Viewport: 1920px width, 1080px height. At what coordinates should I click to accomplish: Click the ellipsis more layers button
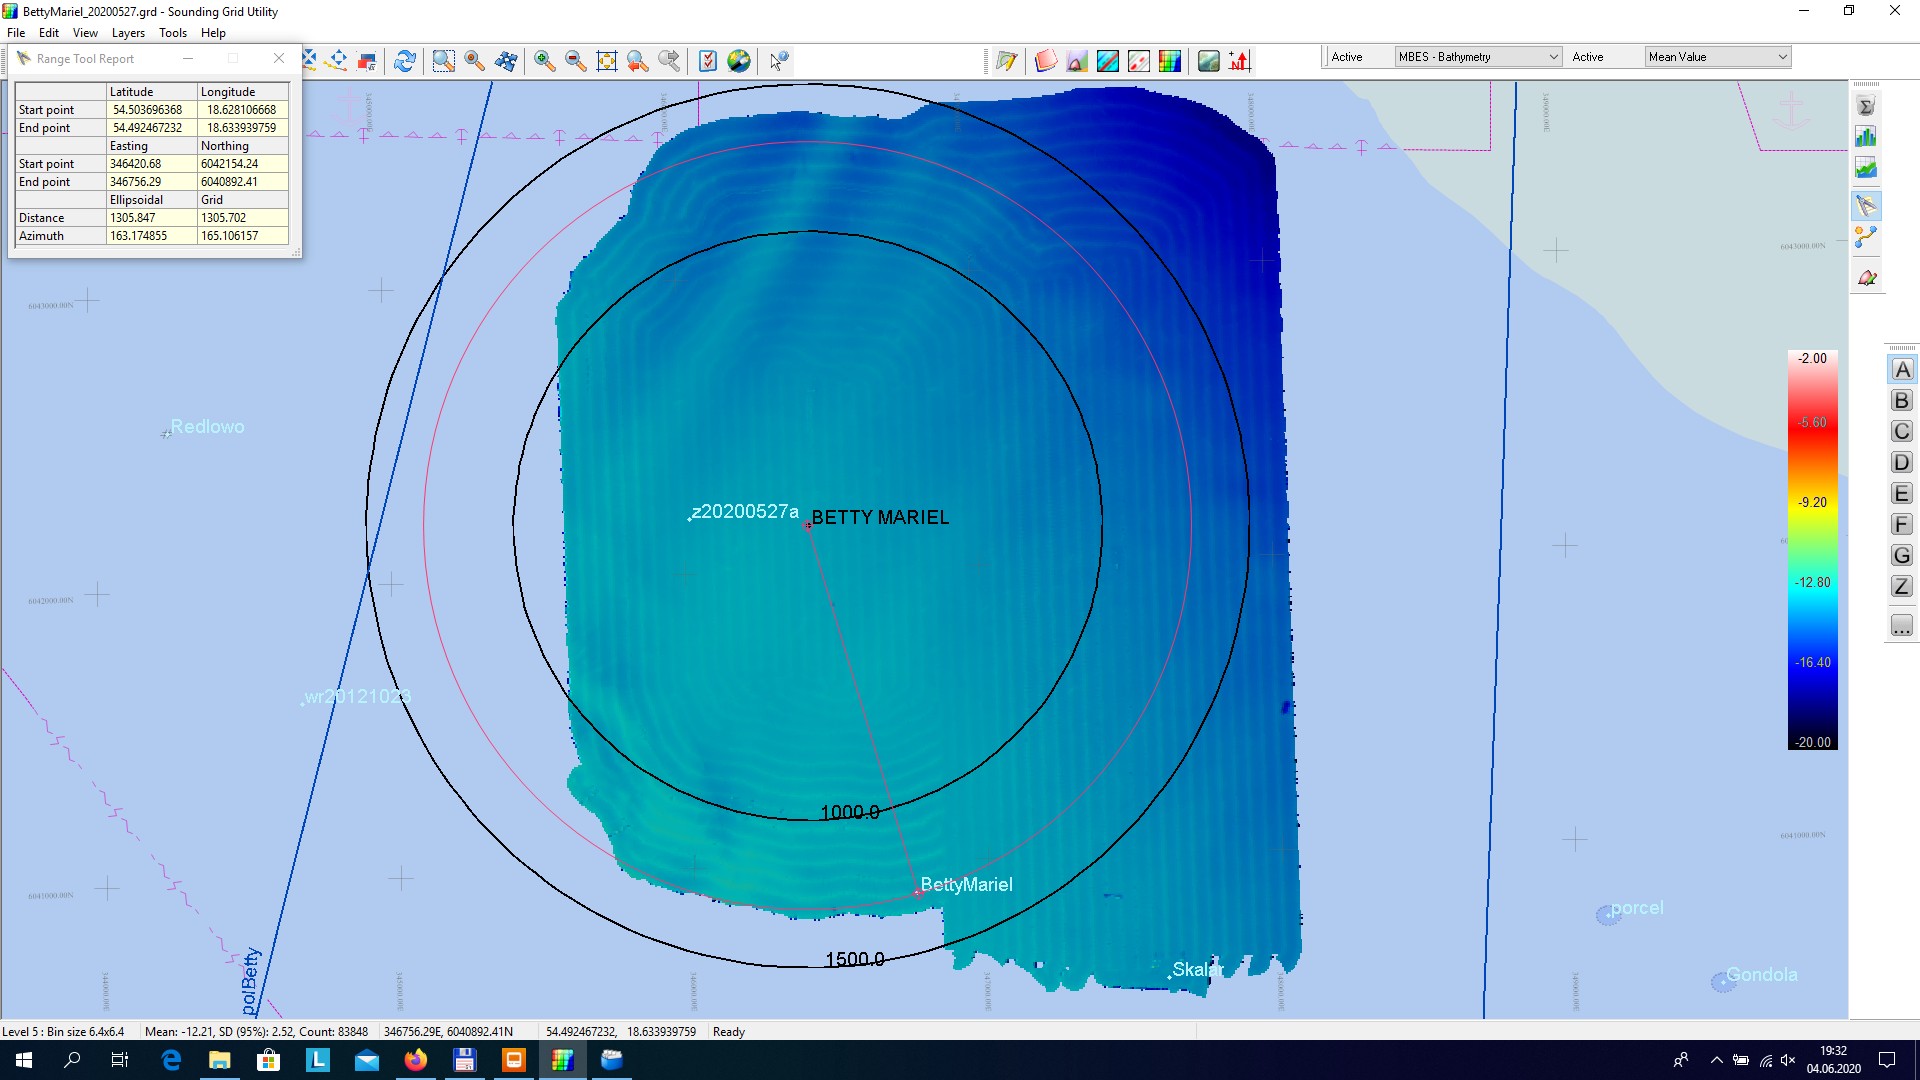point(1902,626)
